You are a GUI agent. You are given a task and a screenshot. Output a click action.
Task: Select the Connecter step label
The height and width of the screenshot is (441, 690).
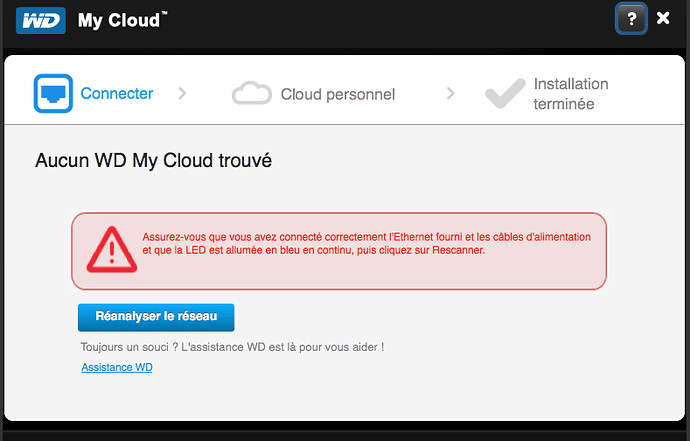pos(117,94)
